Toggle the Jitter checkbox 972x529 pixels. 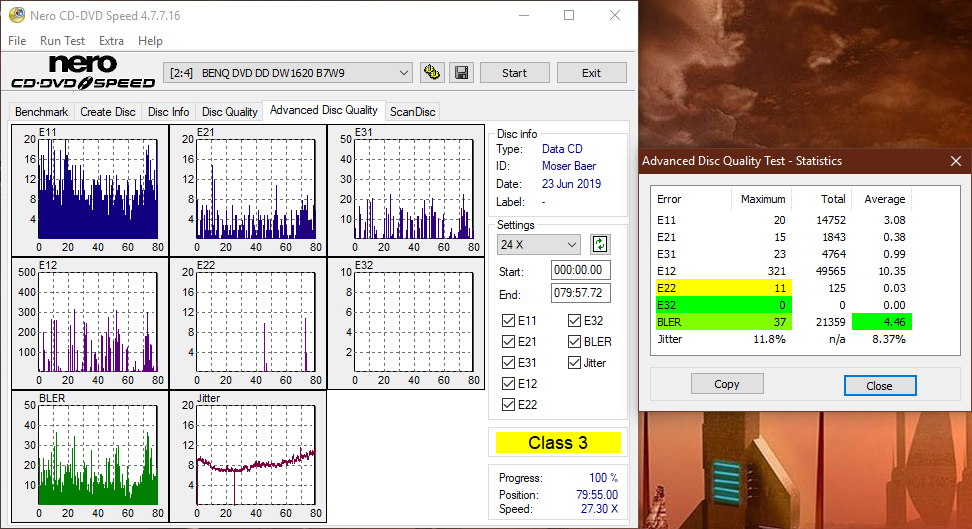point(574,363)
